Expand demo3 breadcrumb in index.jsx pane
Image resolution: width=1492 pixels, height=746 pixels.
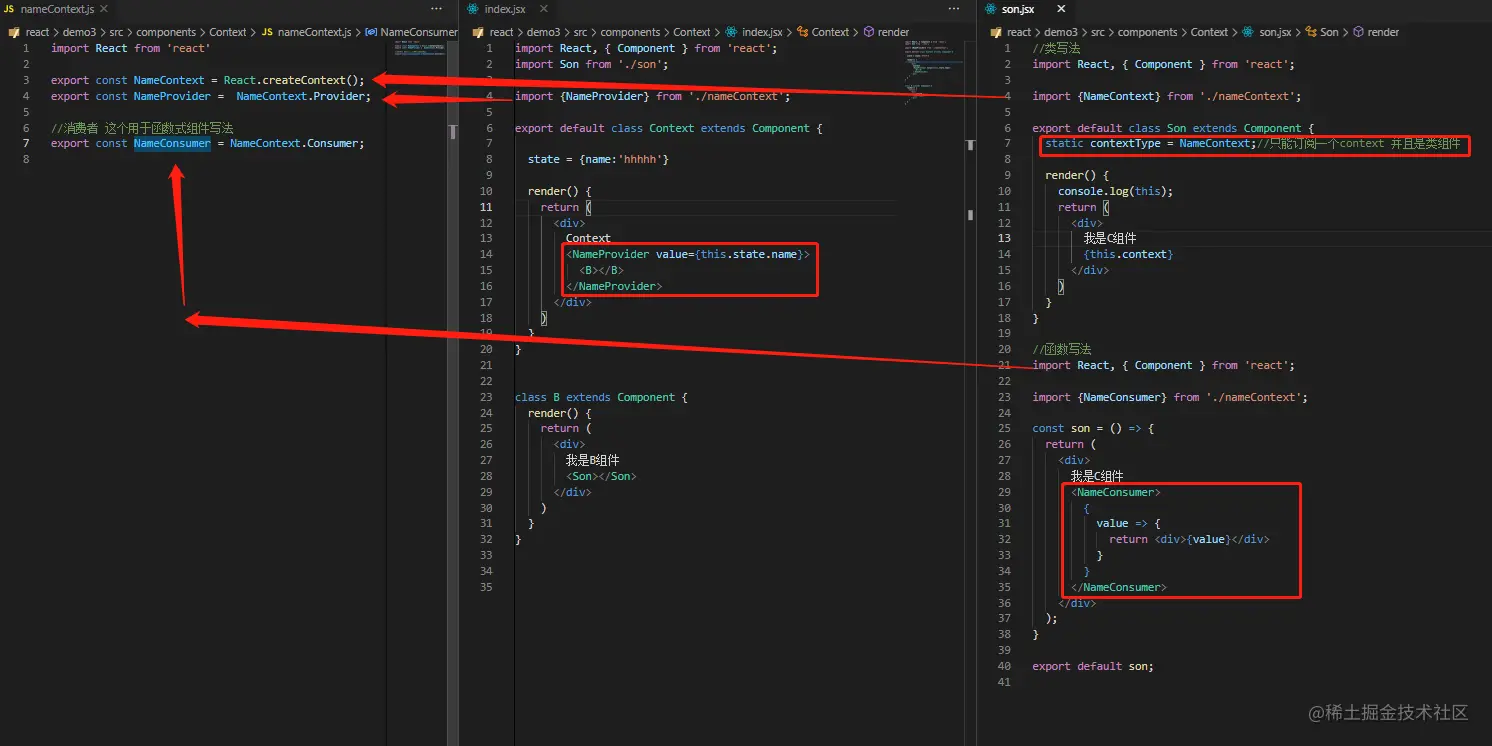542,32
